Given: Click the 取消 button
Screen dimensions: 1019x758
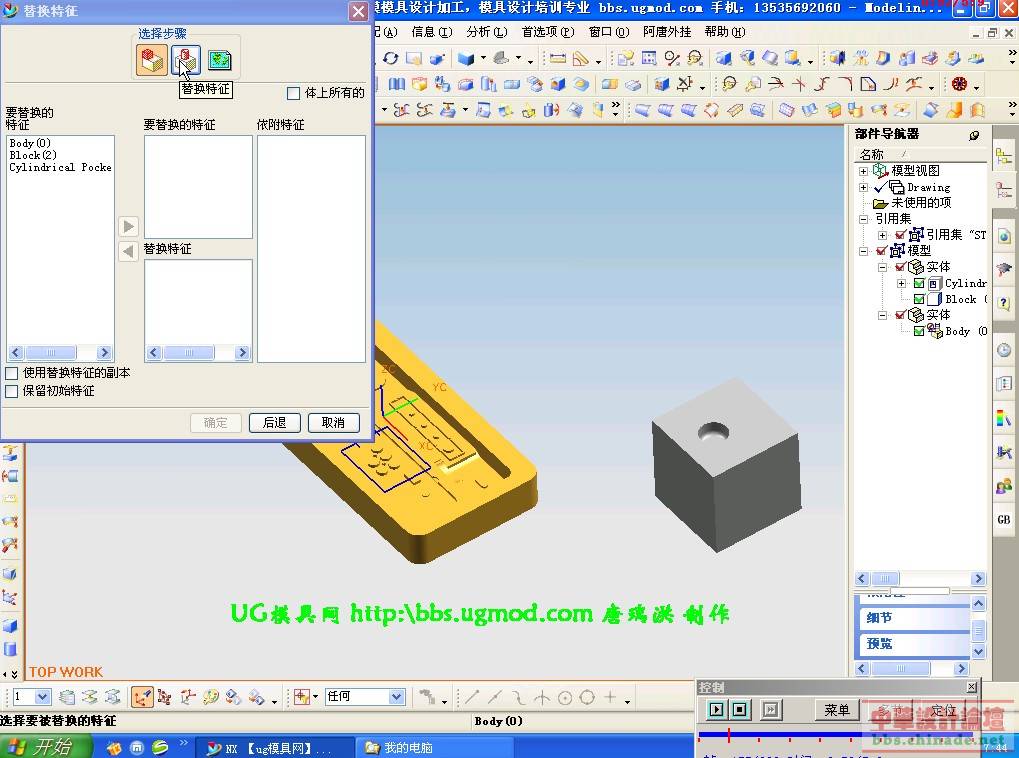Looking at the screenshot, I should tap(333, 423).
